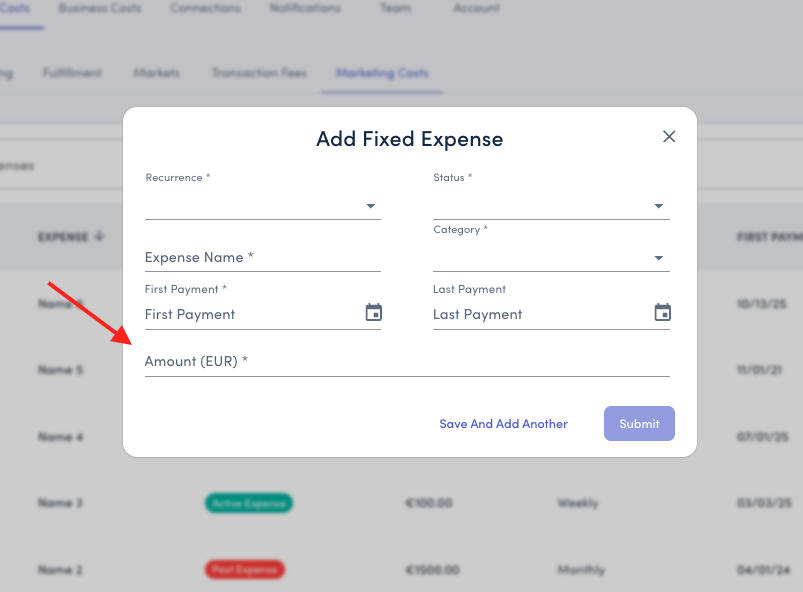The height and width of the screenshot is (592, 803).
Task: Close the Add Fixed Expense dialog
Action: coord(669,137)
